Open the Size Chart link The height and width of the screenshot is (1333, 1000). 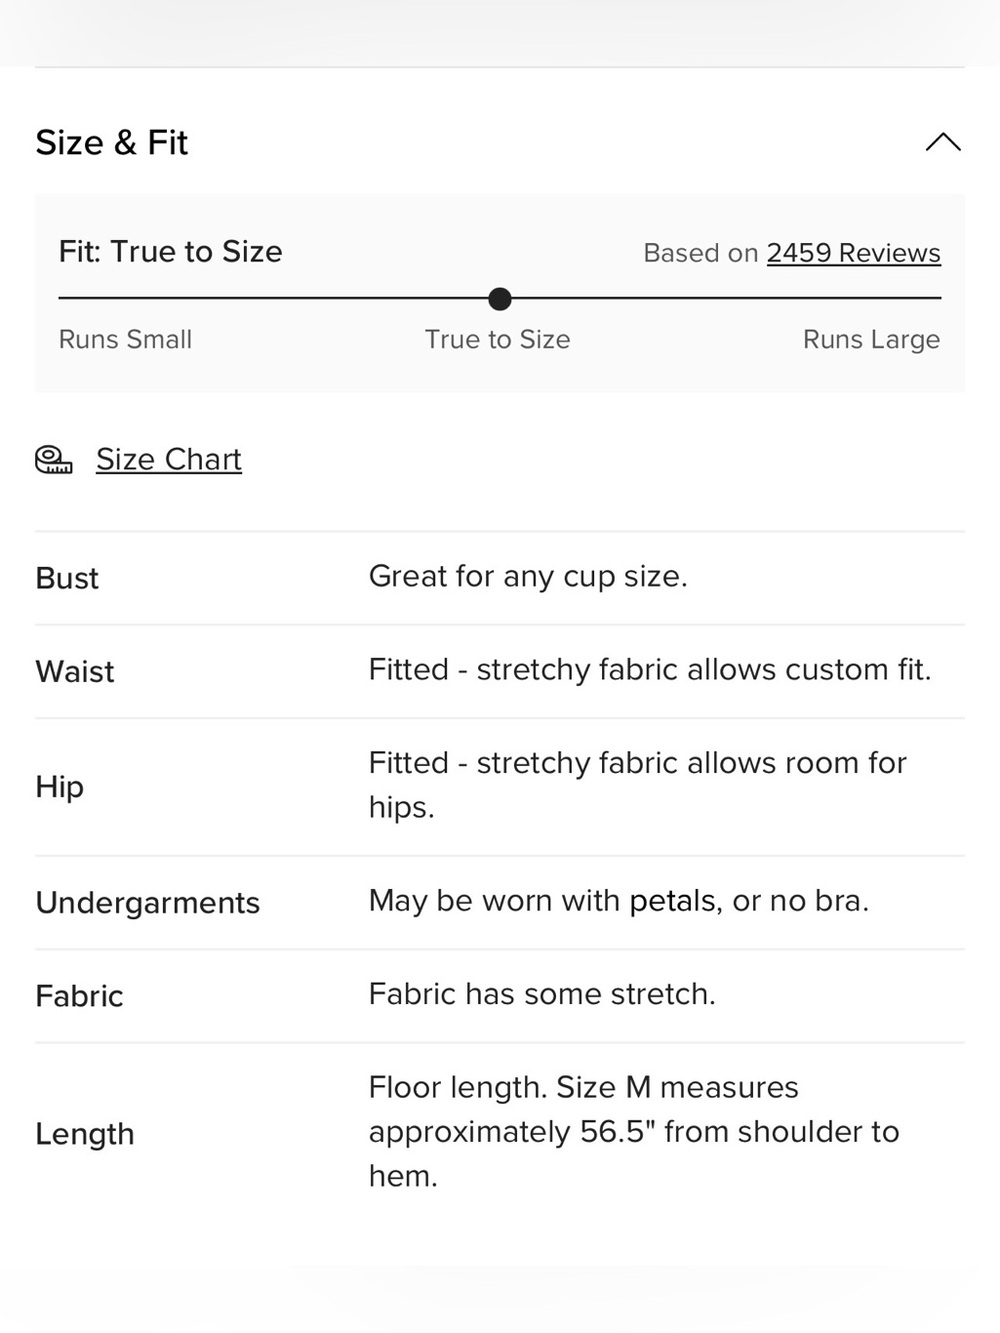click(x=169, y=459)
